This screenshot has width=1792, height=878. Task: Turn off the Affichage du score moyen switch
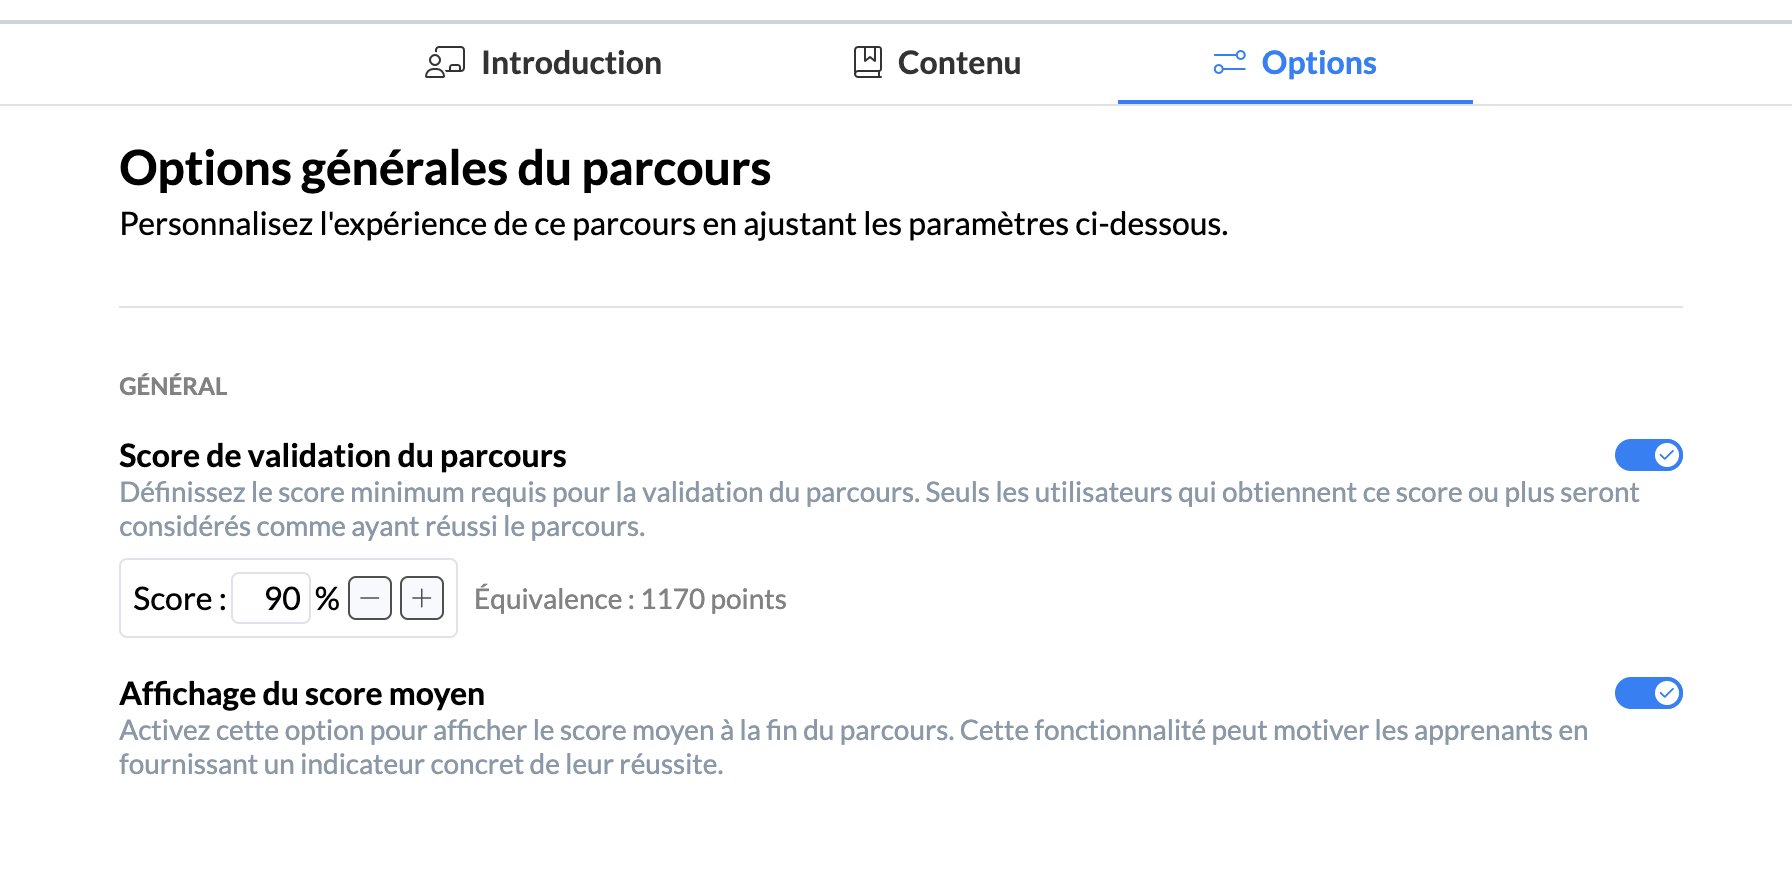point(1648,693)
